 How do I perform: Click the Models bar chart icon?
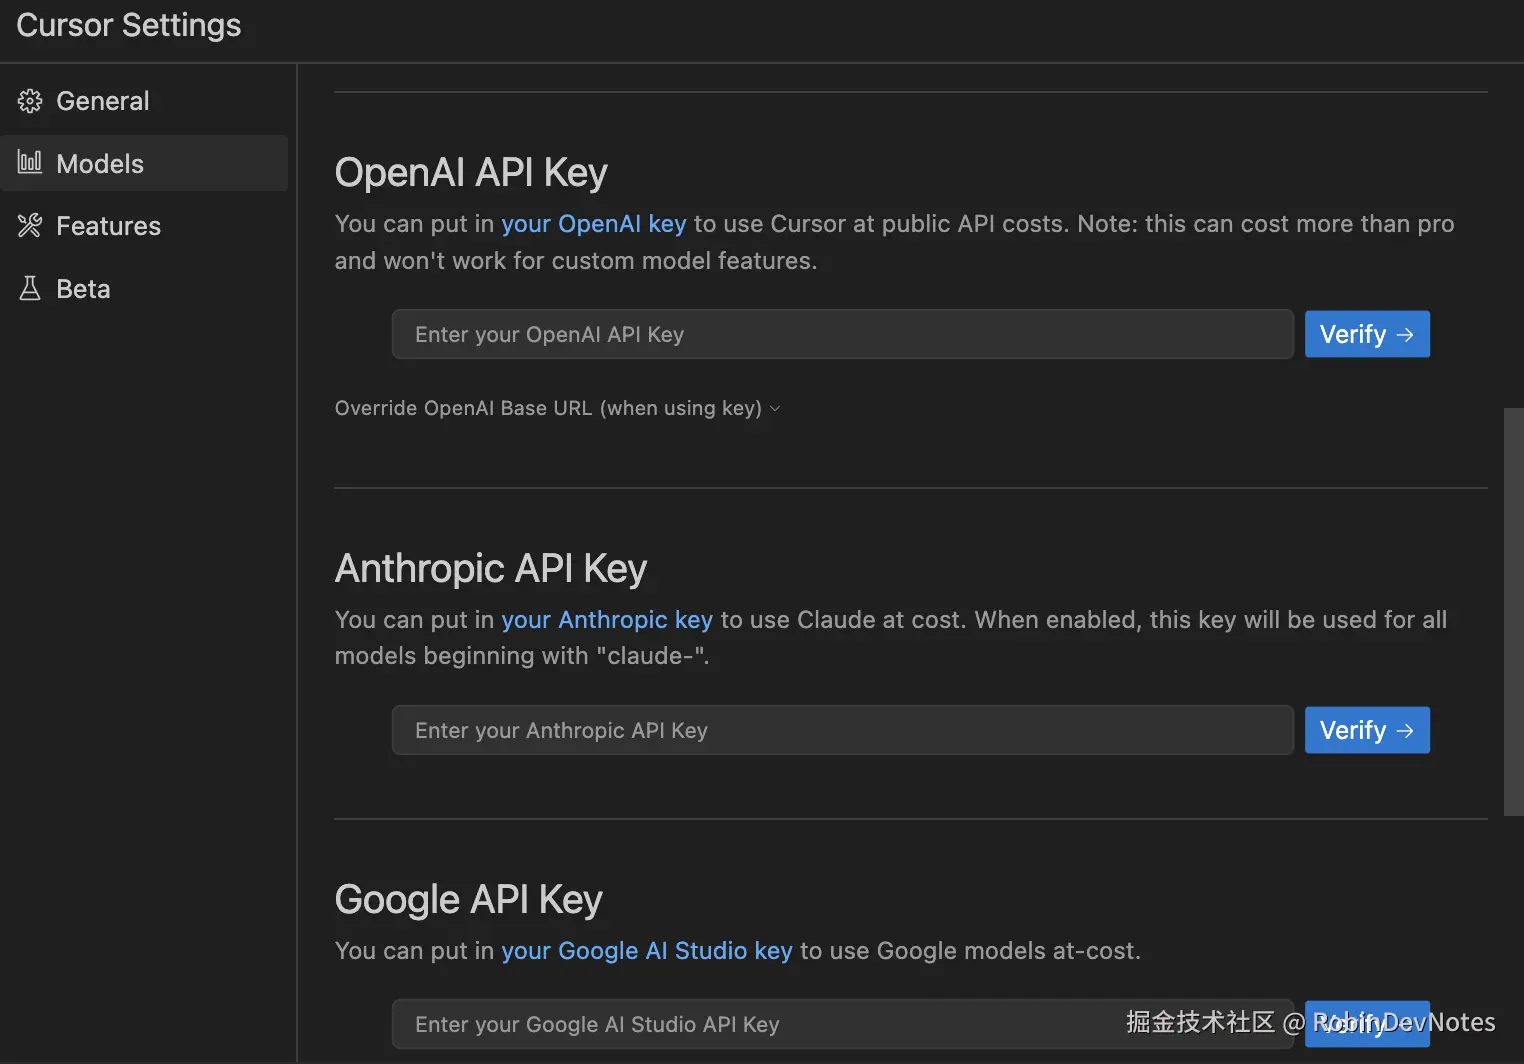[x=30, y=163]
